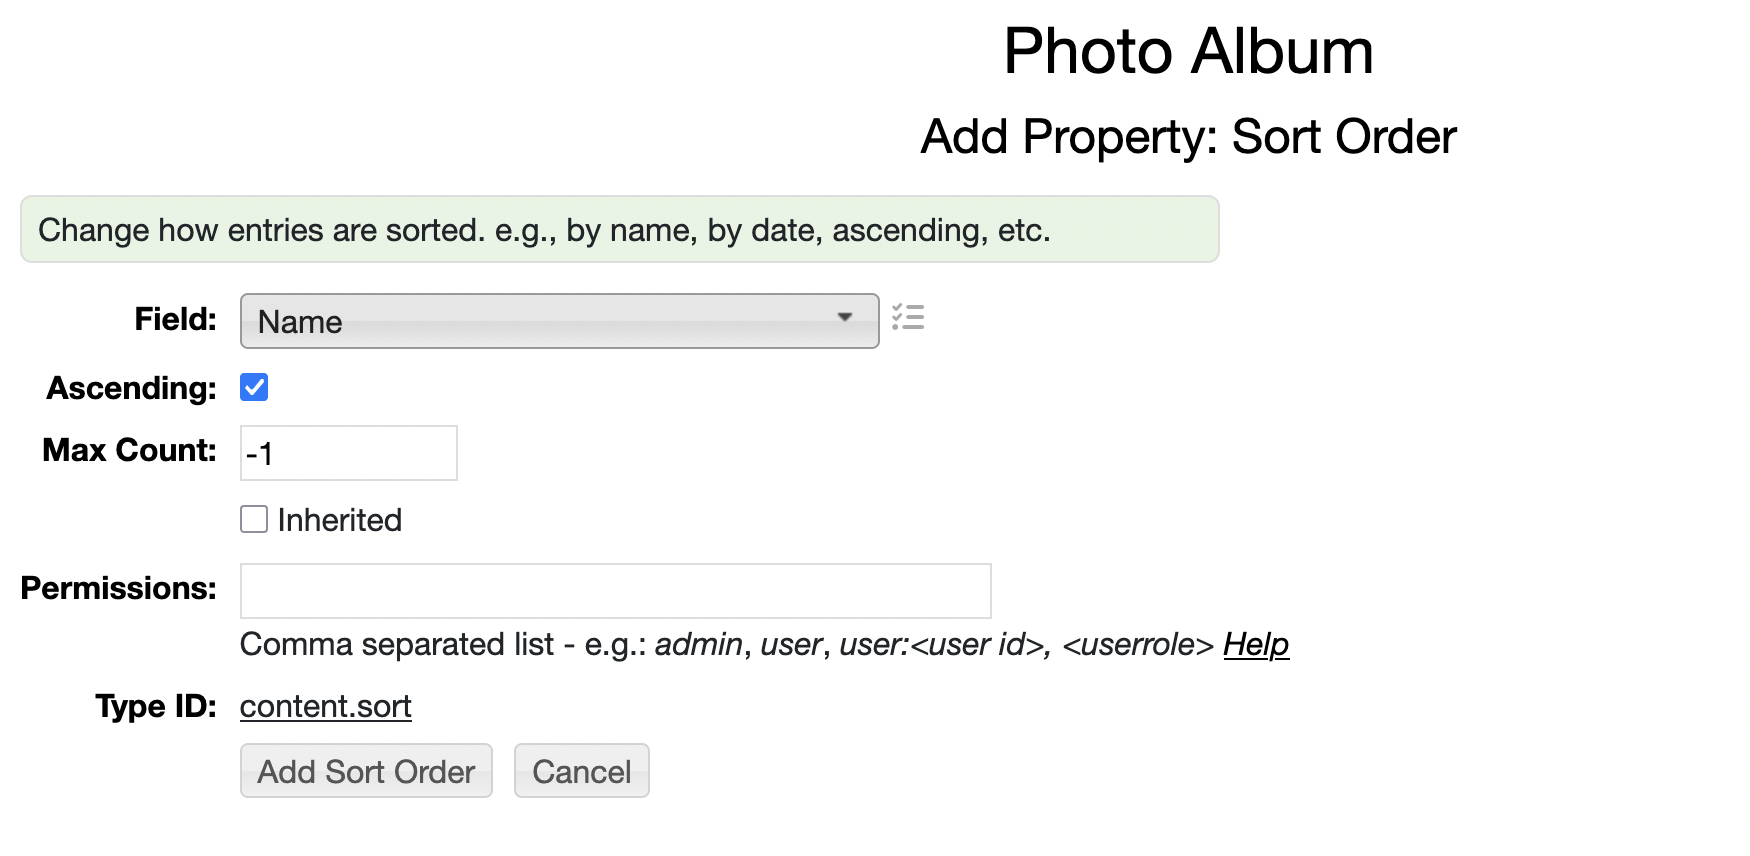Focus the Max Count input field
The image size is (1750, 856).
pyautogui.click(x=348, y=453)
